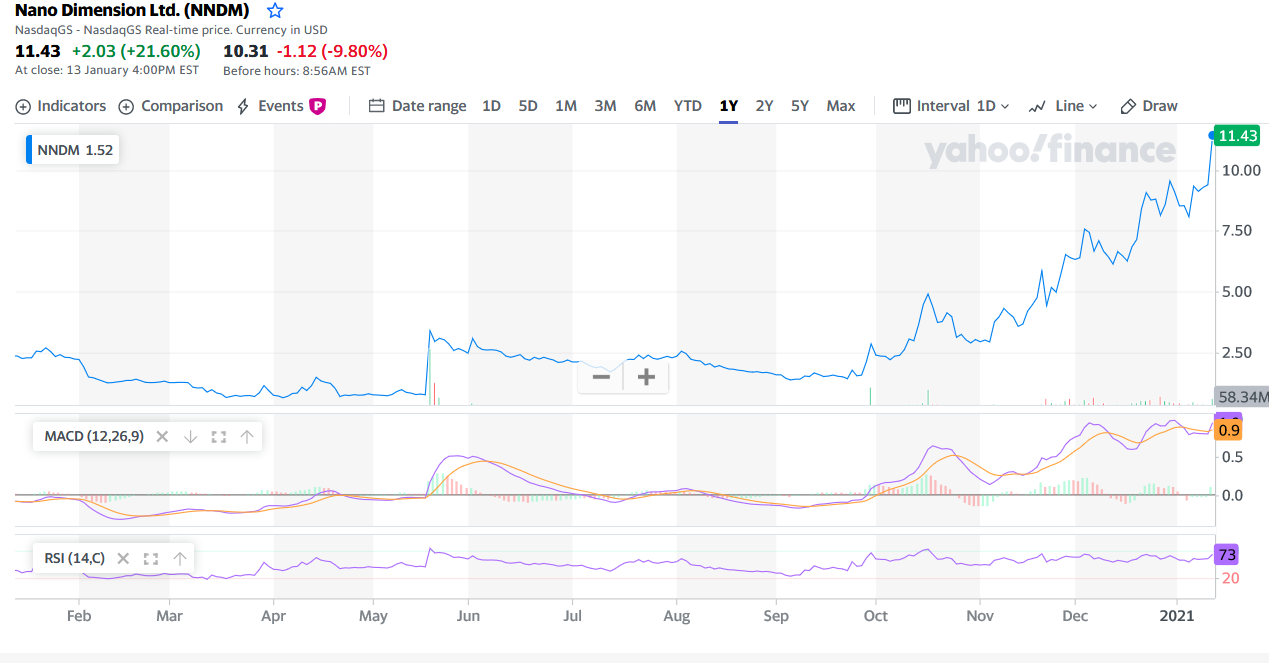Image resolution: width=1269 pixels, height=663 pixels.
Task: Select the active 1Y range tab
Action: tap(728, 106)
